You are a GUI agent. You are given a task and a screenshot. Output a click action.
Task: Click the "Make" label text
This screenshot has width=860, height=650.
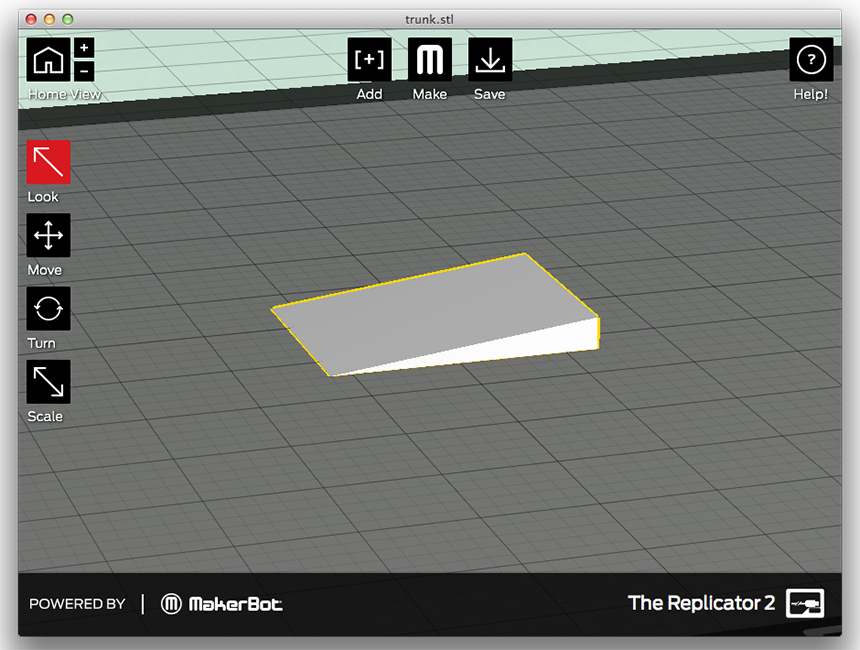point(429,94)
